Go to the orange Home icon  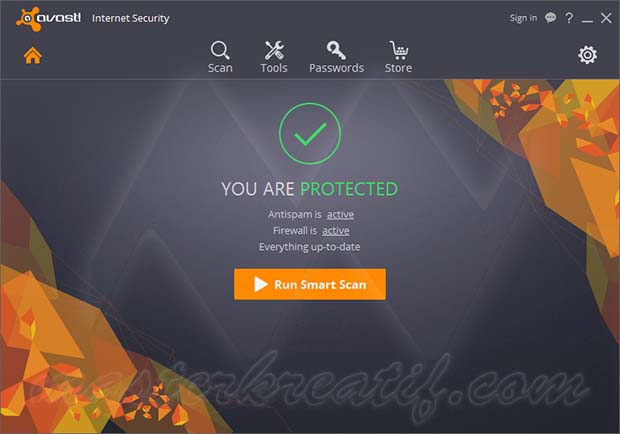pos(33,55)
